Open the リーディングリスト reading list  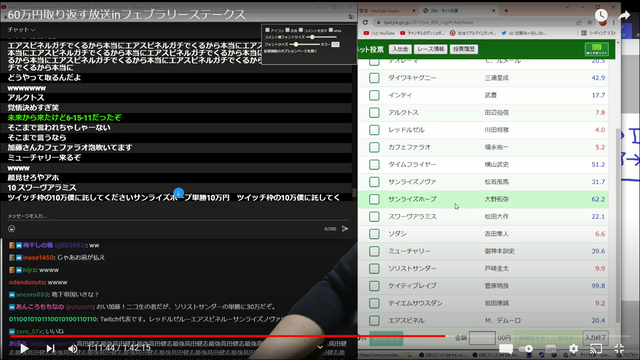pos(598,33)
